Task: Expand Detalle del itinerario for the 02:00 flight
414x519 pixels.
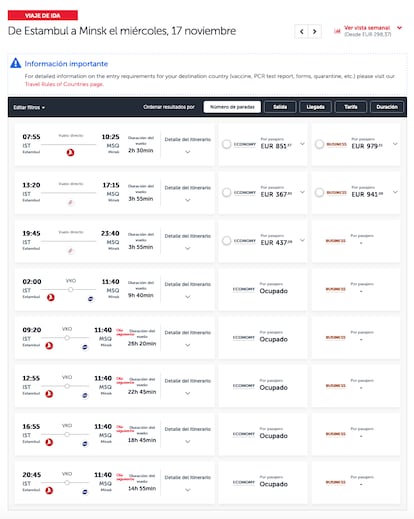Action: (x=188, y=297)
